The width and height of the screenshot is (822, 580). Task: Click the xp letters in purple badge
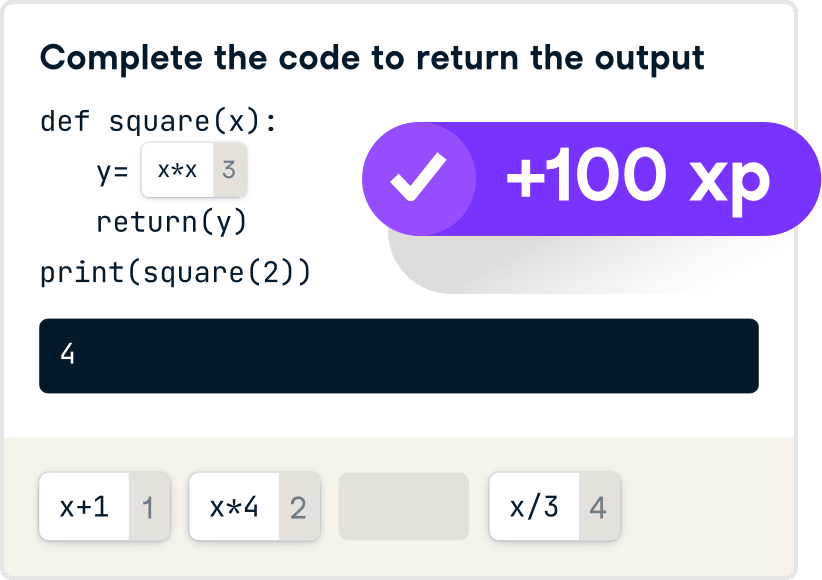[x=729, y=184]
